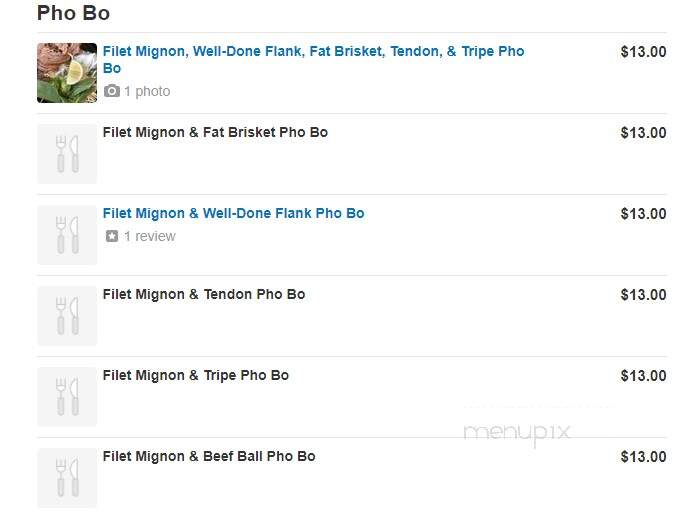Click placeholder fork-knife icon for Tendon Pho Bo
Image resolution: width=696 pixels, height=515 pixels.
coord(67,316)
